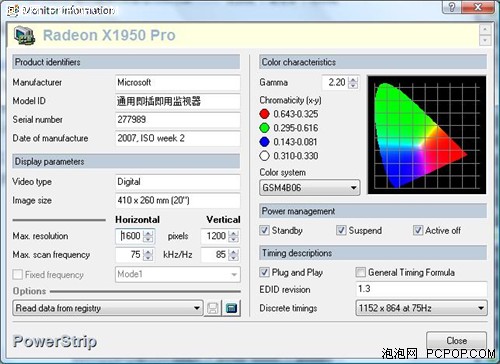Click the white point chromaticity indicator
The width and height of the screenshot is (500, 364).
(264, 156)
